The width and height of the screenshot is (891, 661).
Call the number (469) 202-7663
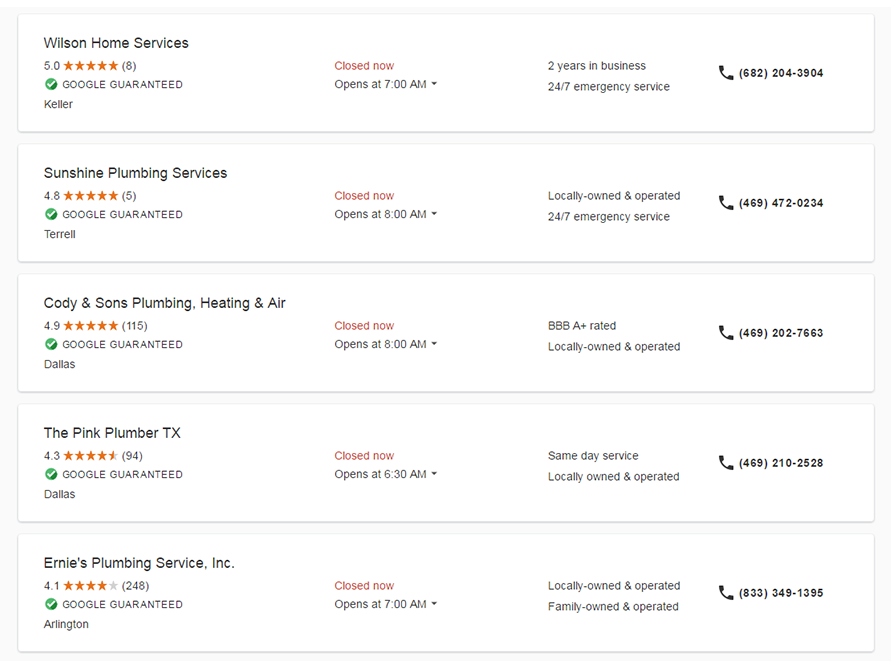(781, 333)
